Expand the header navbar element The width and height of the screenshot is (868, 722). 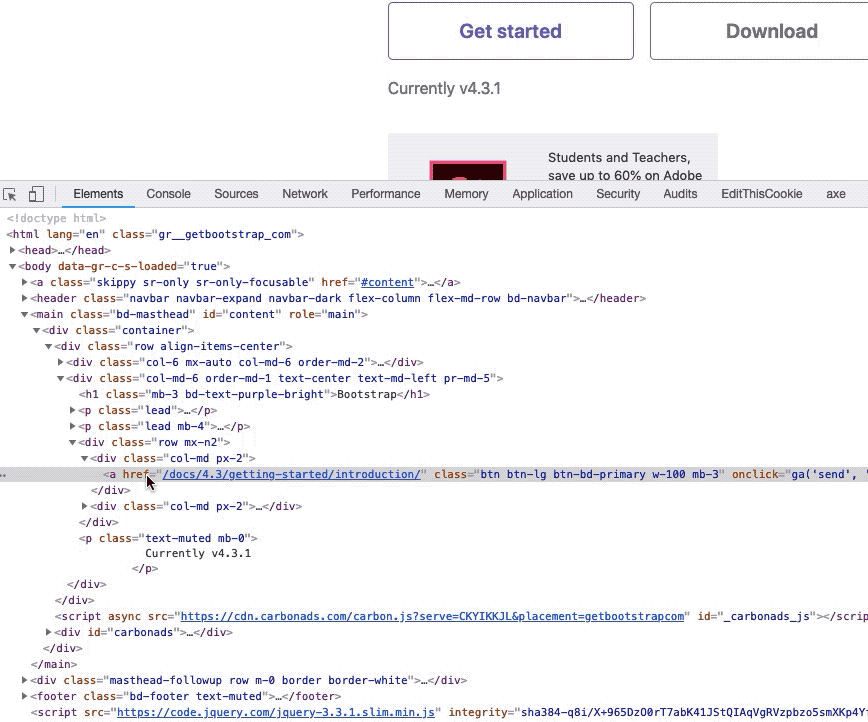pyautogui.click(x=24, y=298)
